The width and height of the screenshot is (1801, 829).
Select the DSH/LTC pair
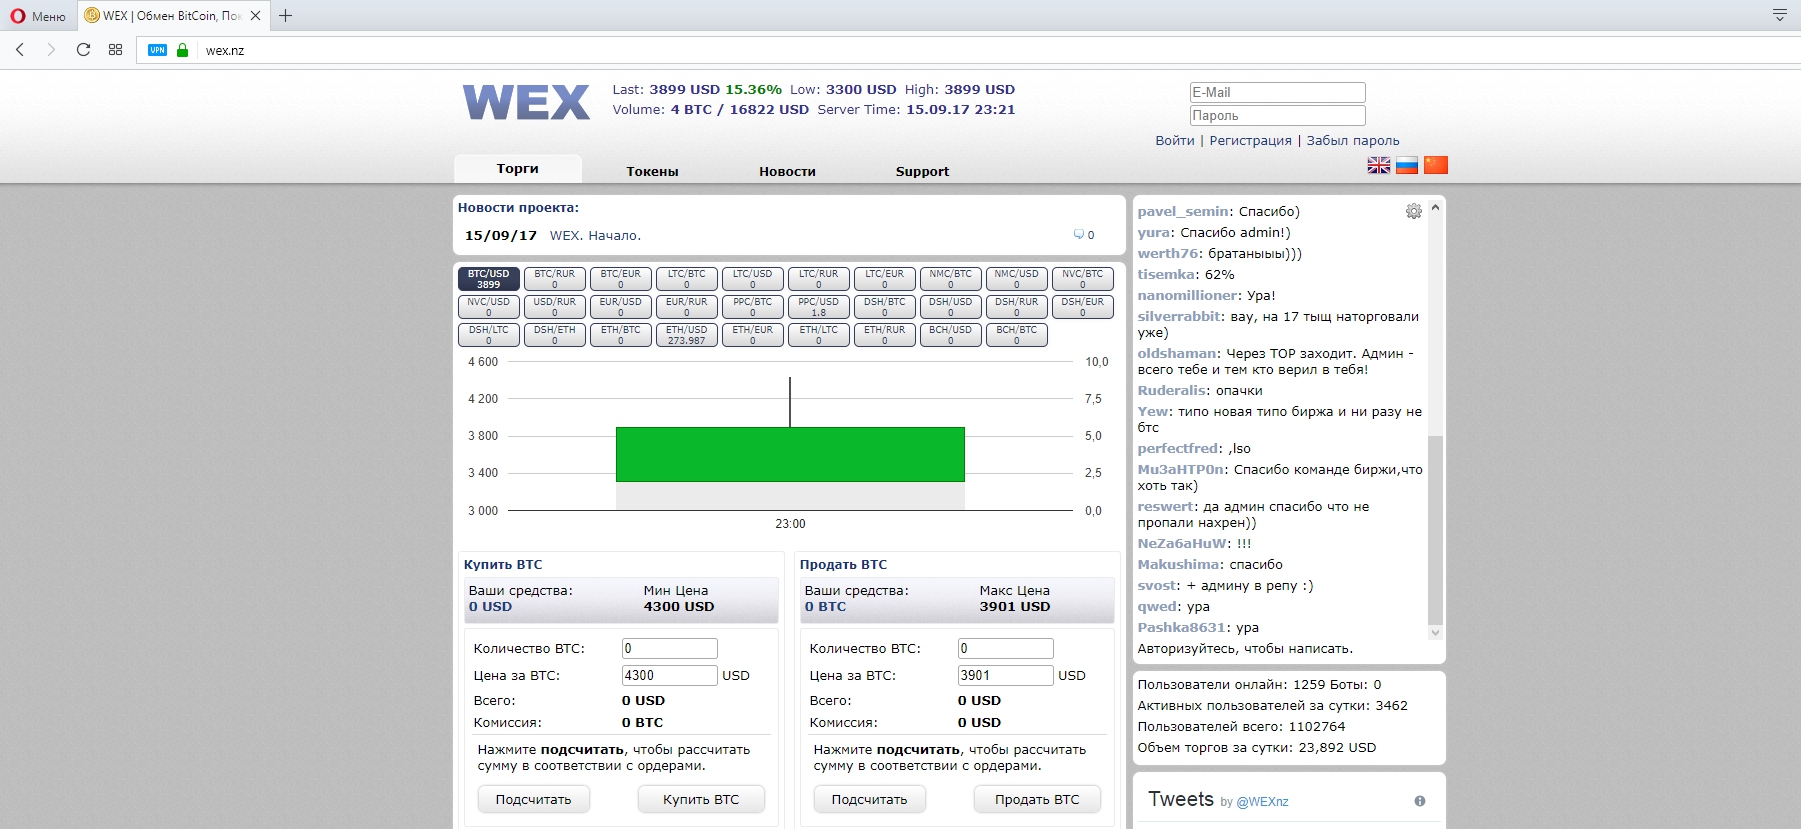coord(489,335)
